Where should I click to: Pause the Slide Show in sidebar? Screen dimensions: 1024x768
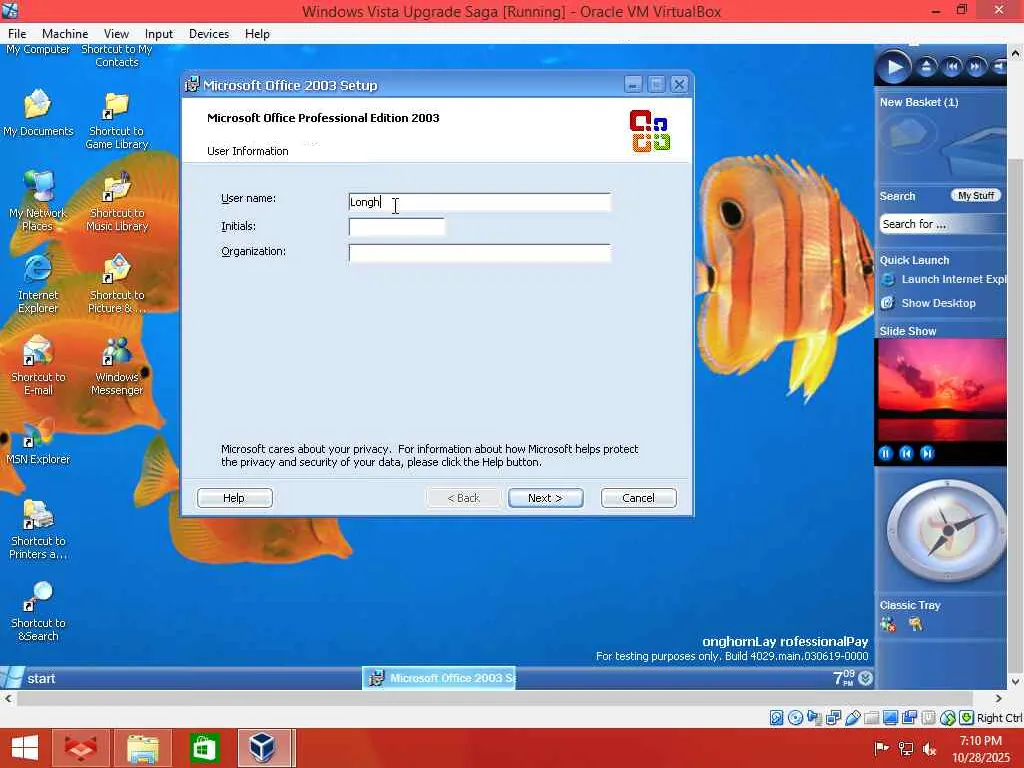[x=886, y=453]
